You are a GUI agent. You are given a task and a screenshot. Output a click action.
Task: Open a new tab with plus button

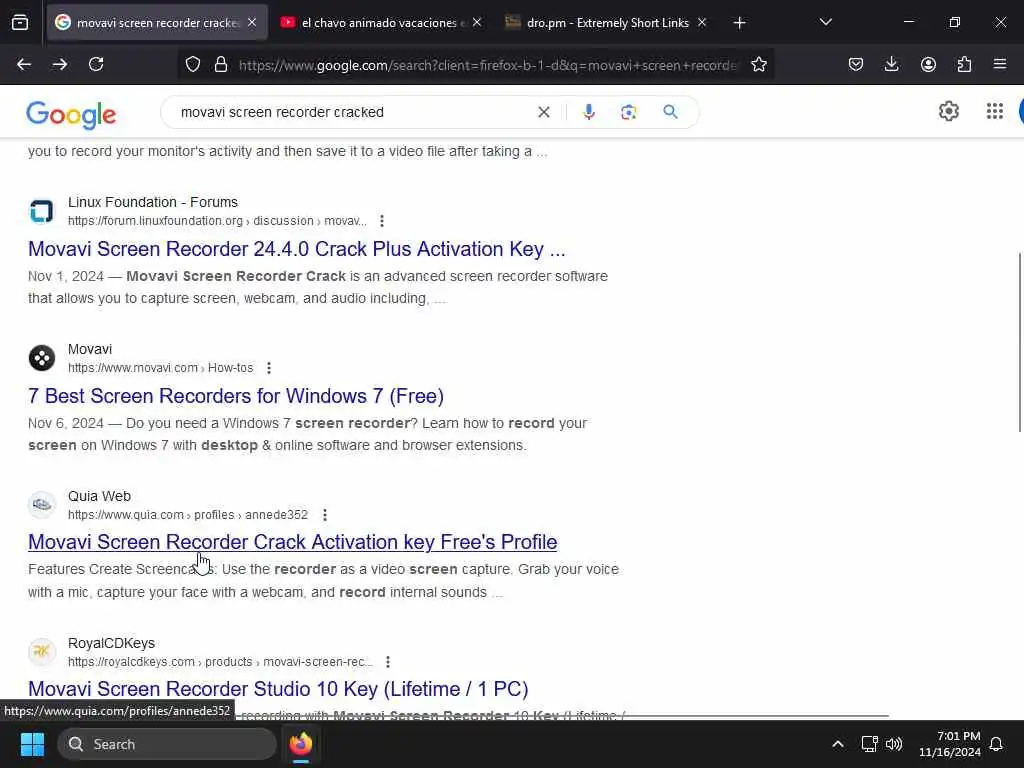(739, 23)
